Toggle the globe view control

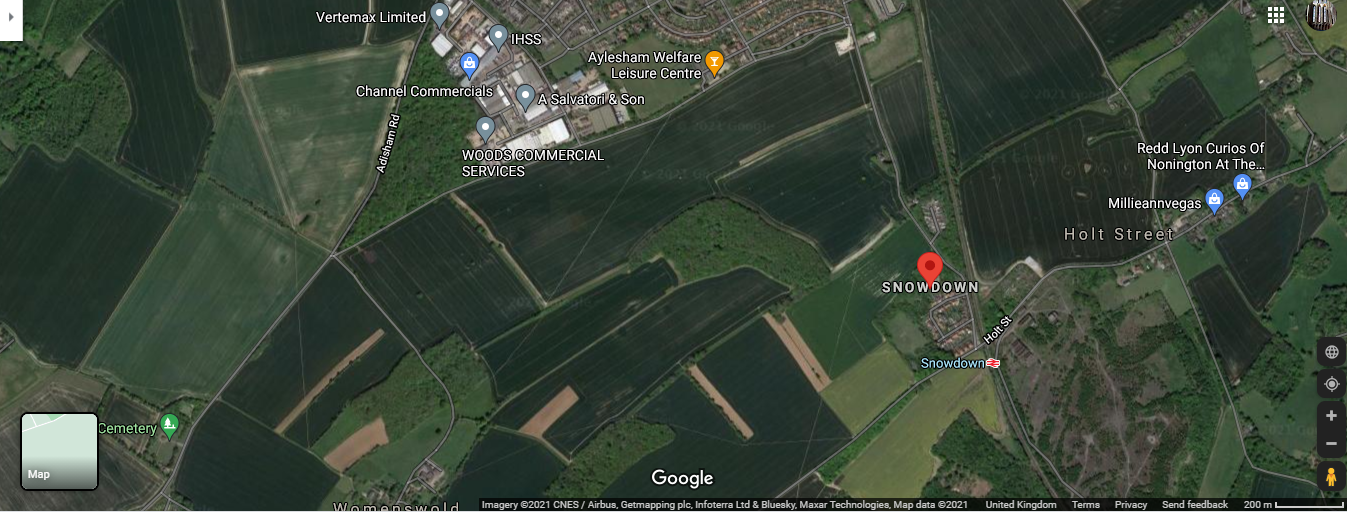tap(1331, 352)
